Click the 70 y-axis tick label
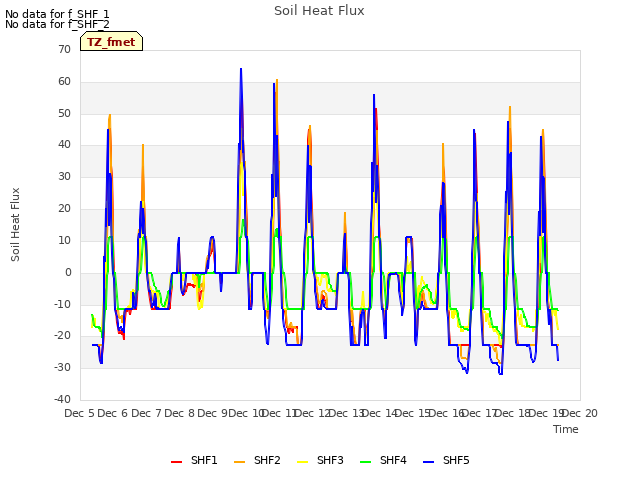Screen dimensions: 640x480 coord(64,49)
